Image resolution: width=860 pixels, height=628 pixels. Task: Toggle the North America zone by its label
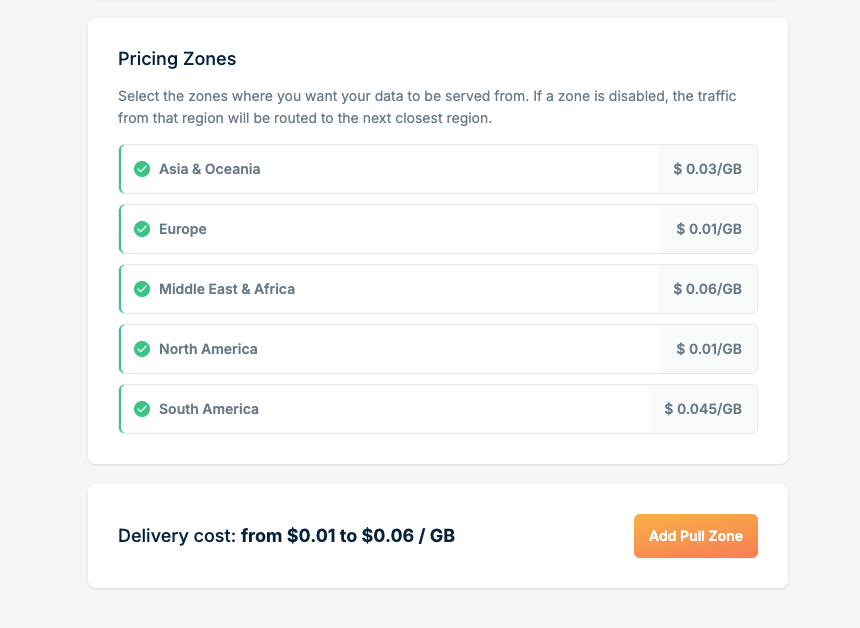(x=208, y=349)
